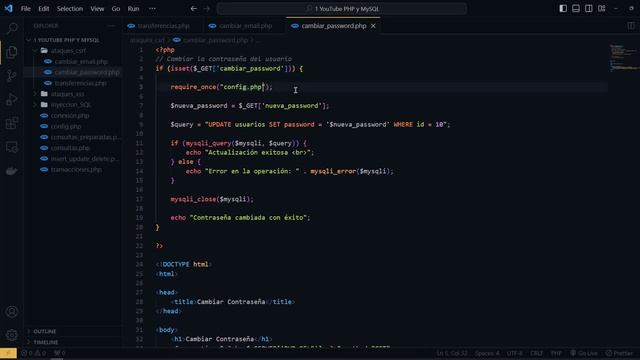Open cambiar_email.php in Explorer tree

[81, 62]
